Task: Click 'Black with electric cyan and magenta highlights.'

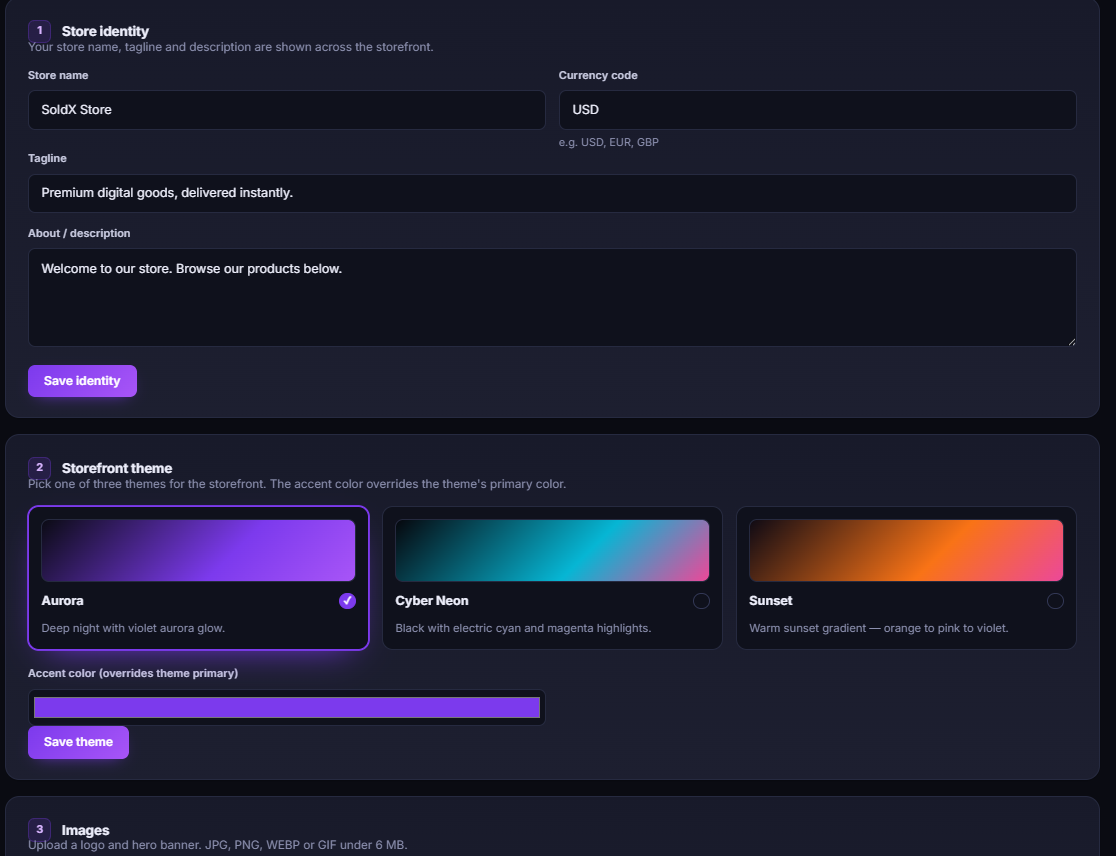Action: click(523, 628)
